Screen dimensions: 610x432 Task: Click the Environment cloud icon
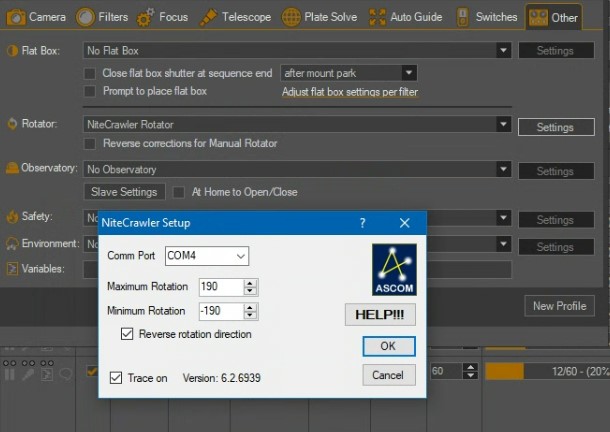[12, 244]
